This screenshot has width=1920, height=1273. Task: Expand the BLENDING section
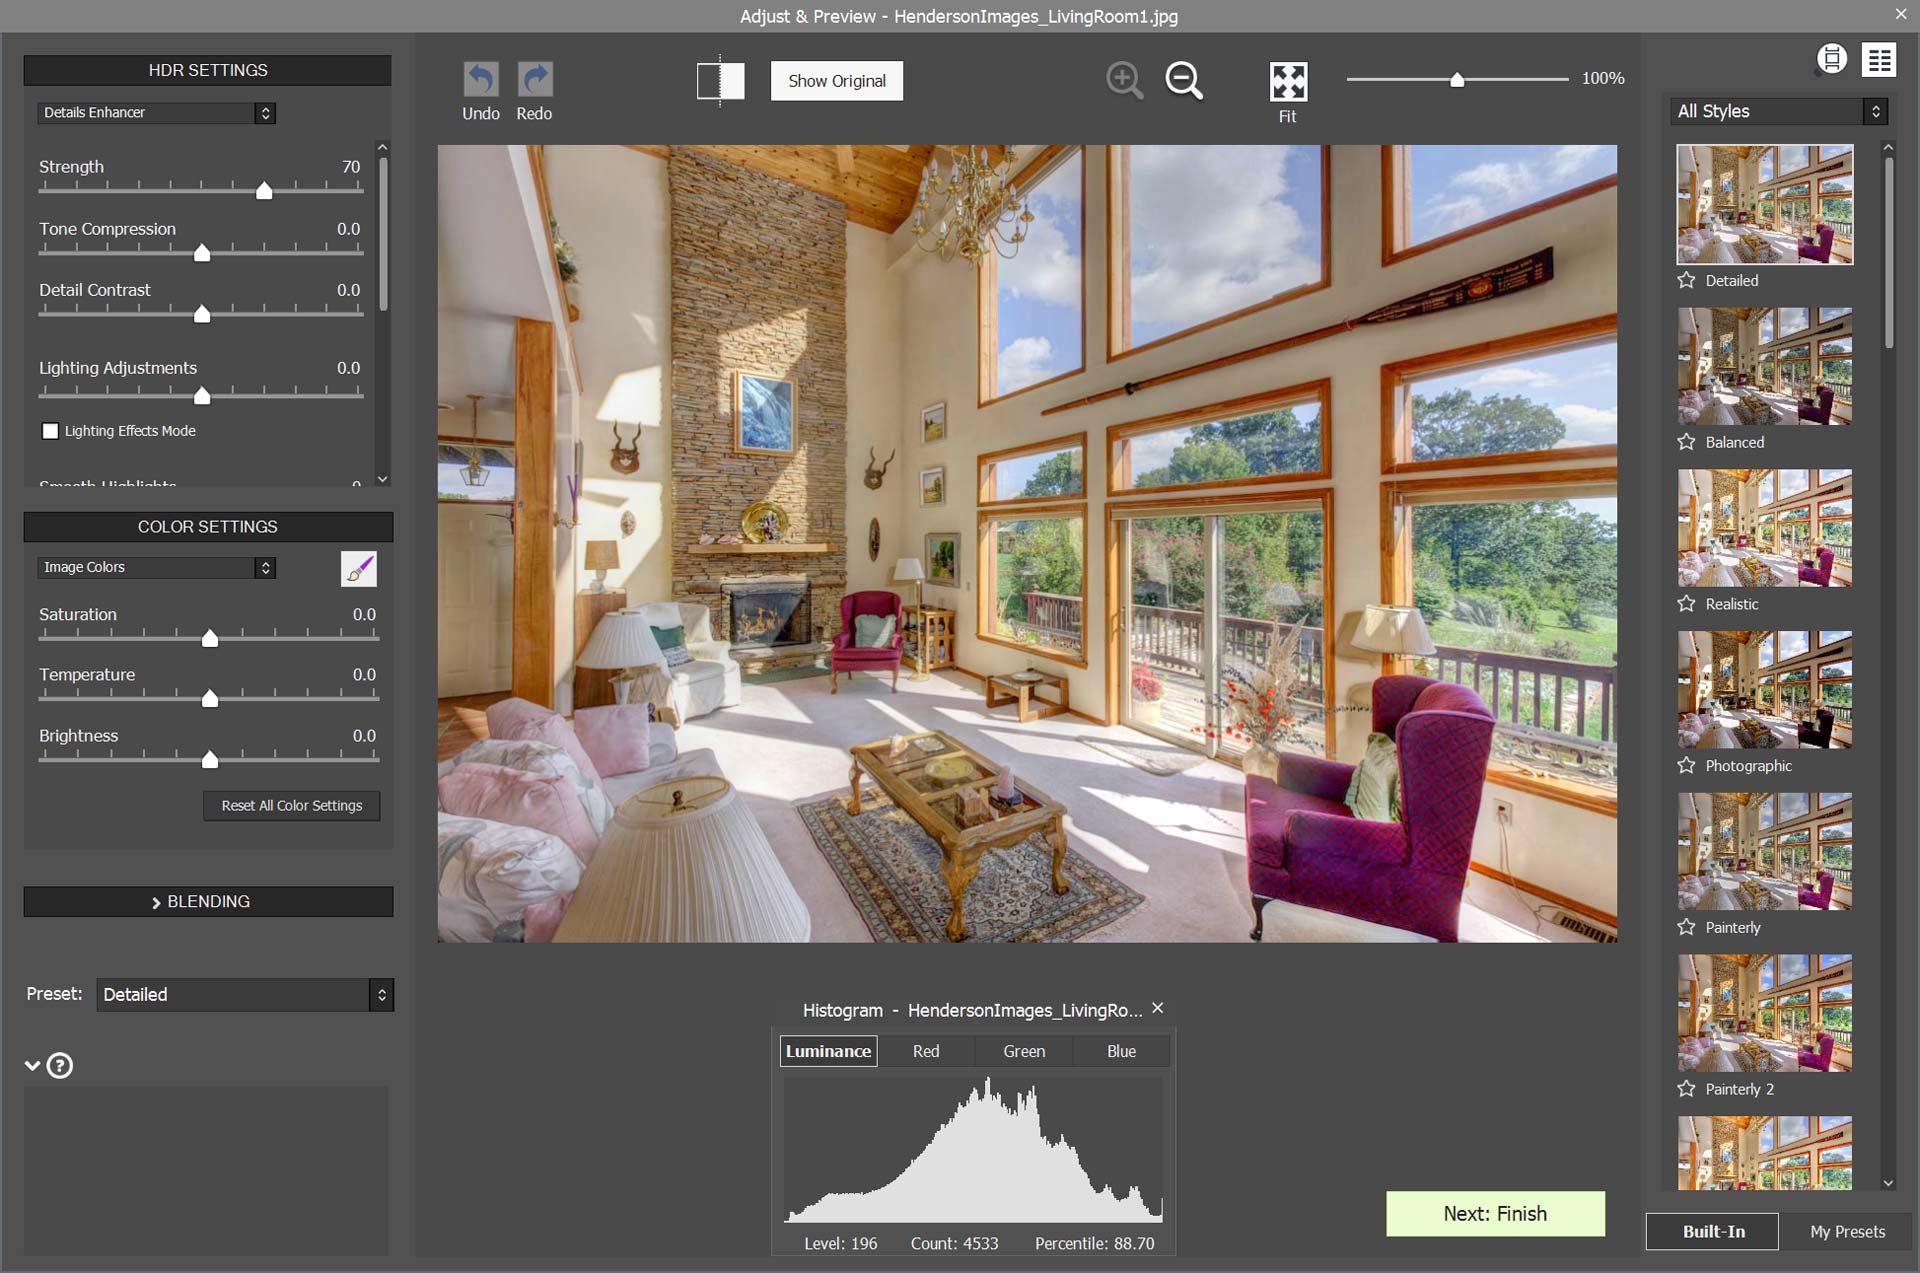(208, 901)
